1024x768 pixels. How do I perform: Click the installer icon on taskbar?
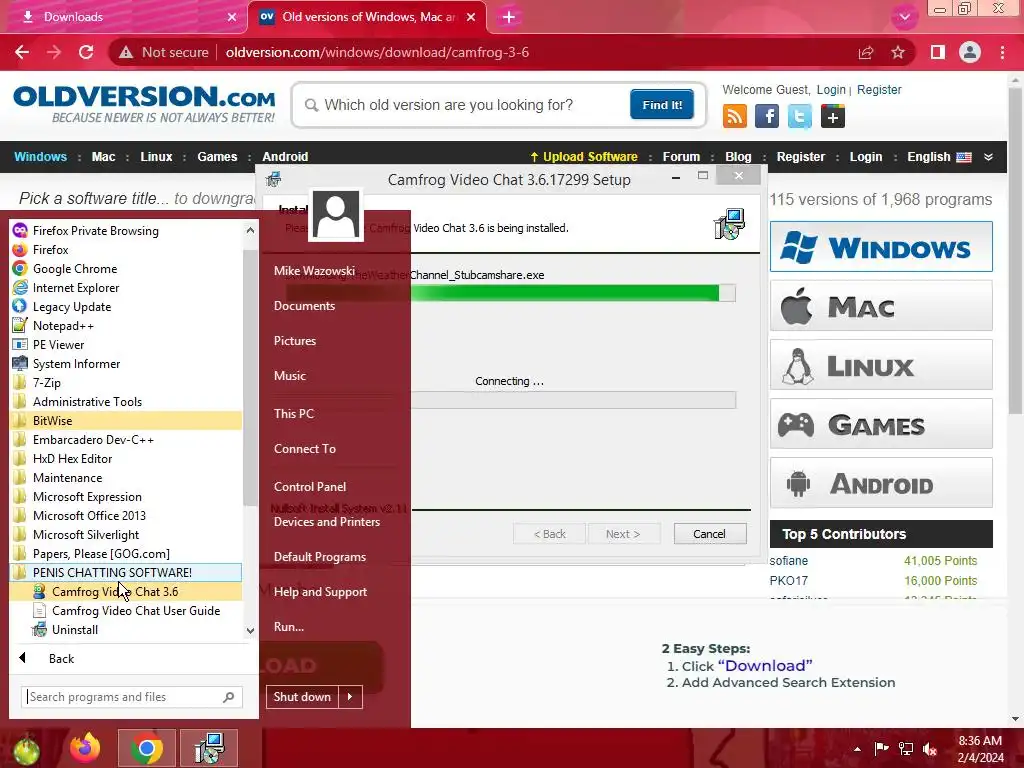[x=209, y=748]
